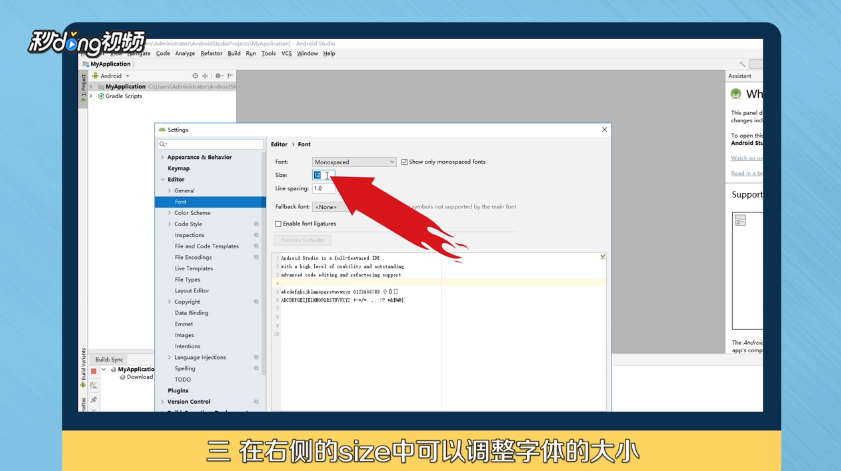Click the Restore Defaults button
The width and height of the screenshot is (841, 471).
coord(303,240)
